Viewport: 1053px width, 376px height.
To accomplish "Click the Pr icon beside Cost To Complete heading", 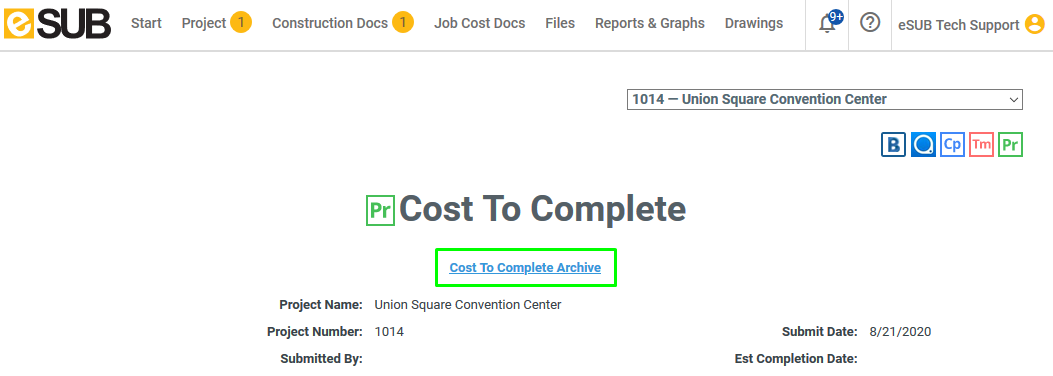I will click(380, 210).
